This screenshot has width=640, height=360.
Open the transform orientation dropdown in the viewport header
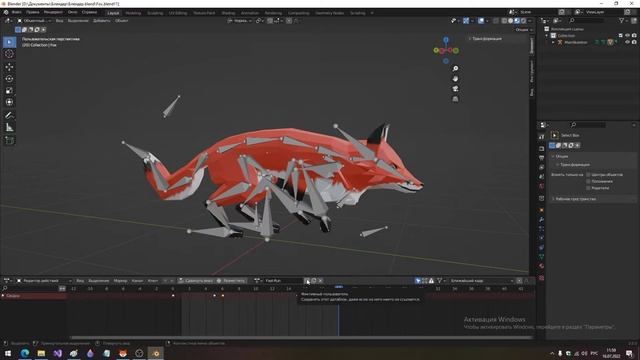pyautogui.click(x=240, y=21)
